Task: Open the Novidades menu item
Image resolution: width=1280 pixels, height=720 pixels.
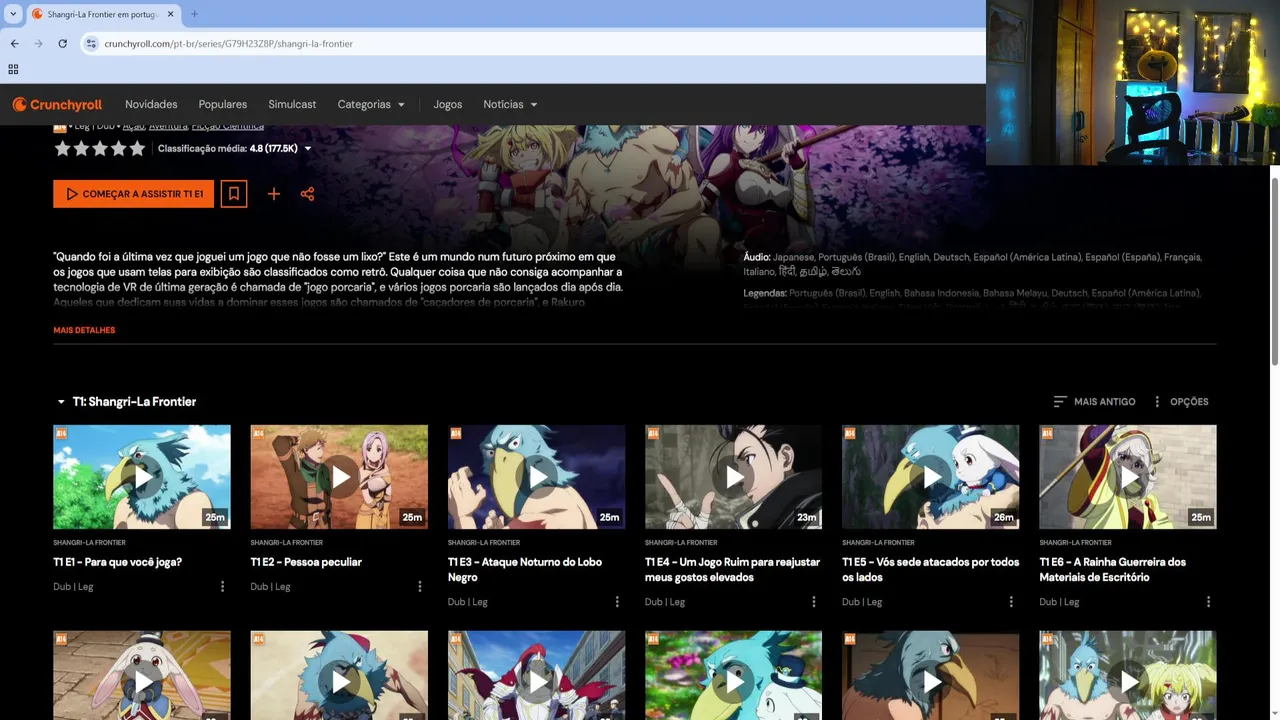Action: pos(151,104)
